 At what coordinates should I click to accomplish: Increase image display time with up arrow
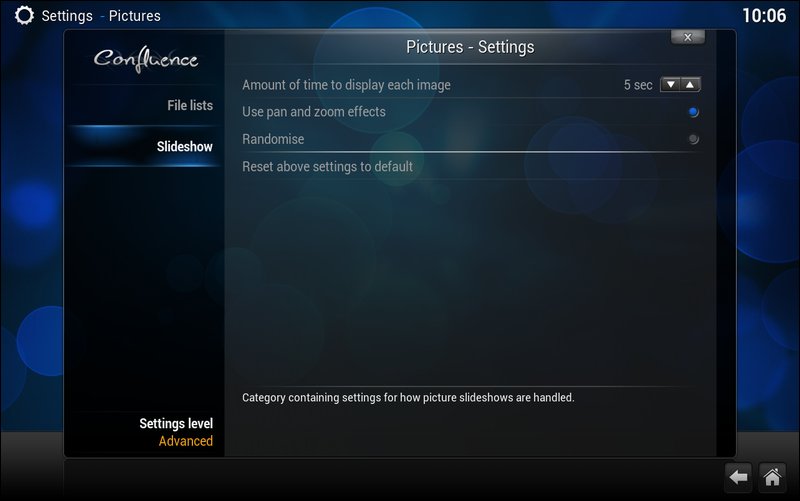[x=690, y=85]
